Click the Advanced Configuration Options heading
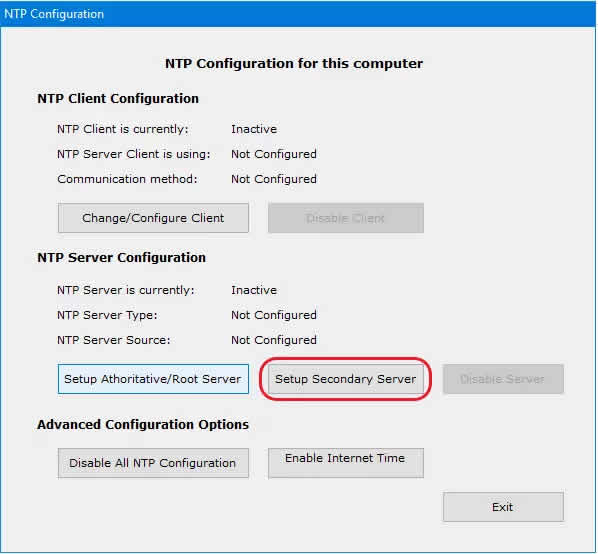Image resolution: width=598 pixels, height=554 pixels. (143, 424)
